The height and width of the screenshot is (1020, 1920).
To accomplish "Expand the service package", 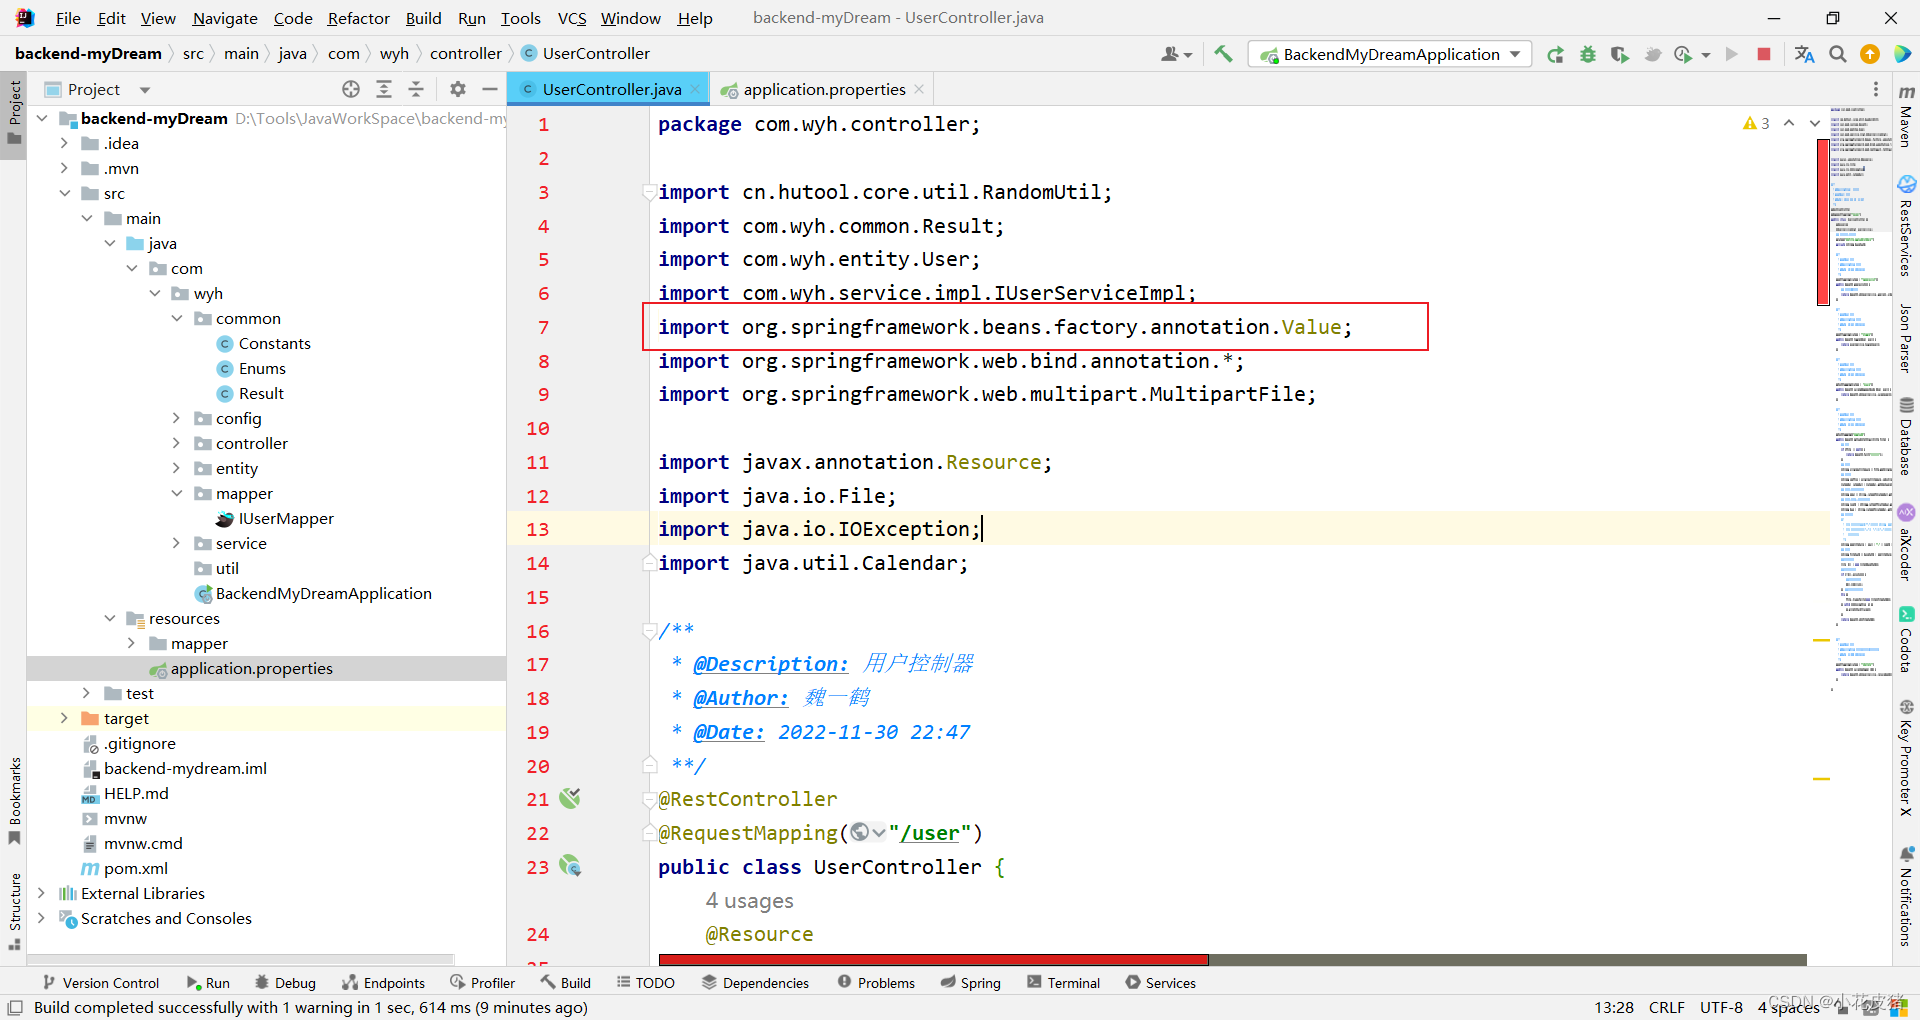I will [x=176, y=543].
